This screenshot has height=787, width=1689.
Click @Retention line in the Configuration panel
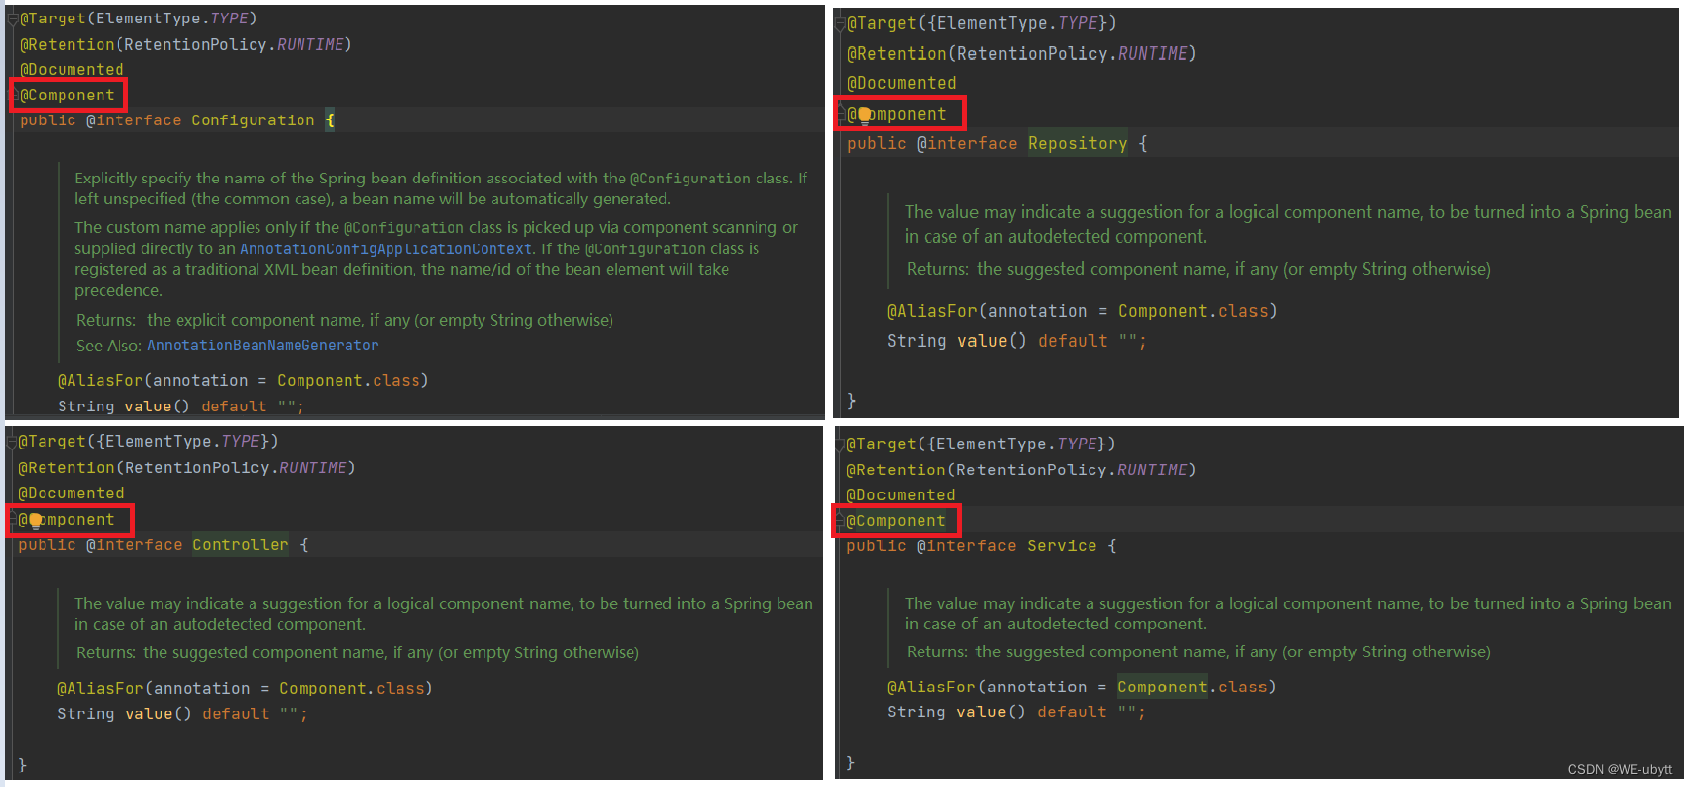(x=185, y=44)
